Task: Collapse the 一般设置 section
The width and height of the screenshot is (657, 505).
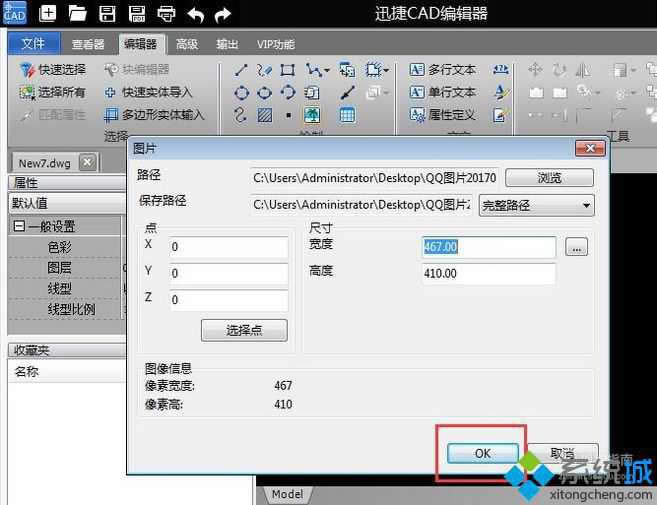Action: tap(18, 226)
